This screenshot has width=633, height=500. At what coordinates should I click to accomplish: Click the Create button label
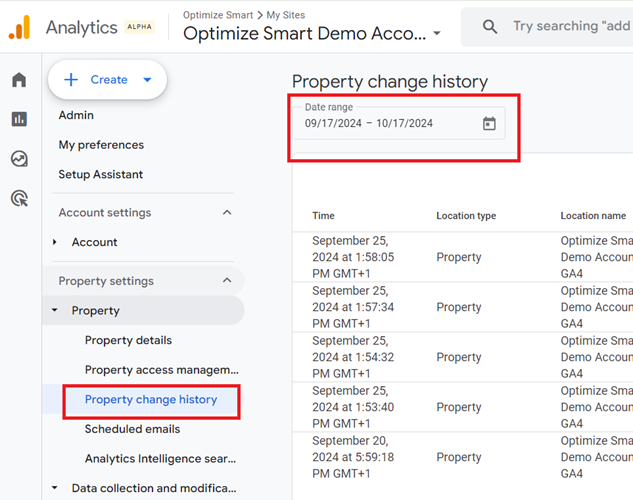[x=109, y=80]
